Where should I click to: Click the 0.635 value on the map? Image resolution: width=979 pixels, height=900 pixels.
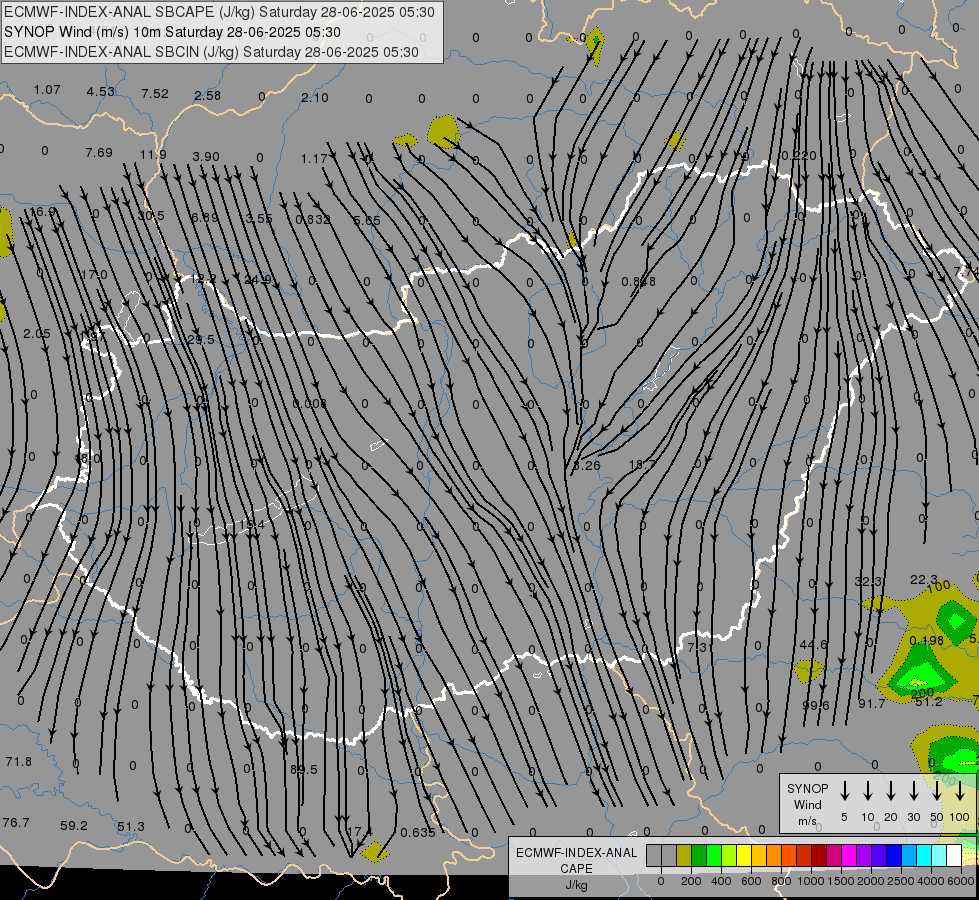coord(418,833)
